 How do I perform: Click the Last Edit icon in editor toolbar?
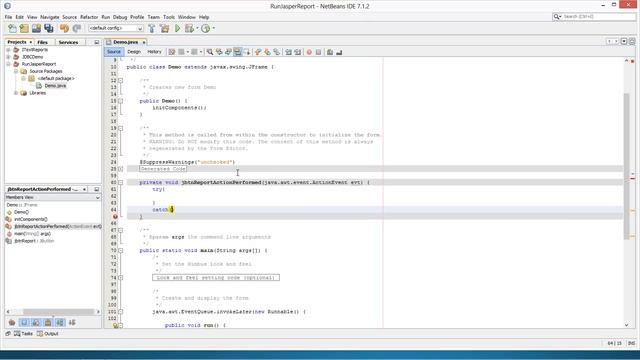(172, 52)
